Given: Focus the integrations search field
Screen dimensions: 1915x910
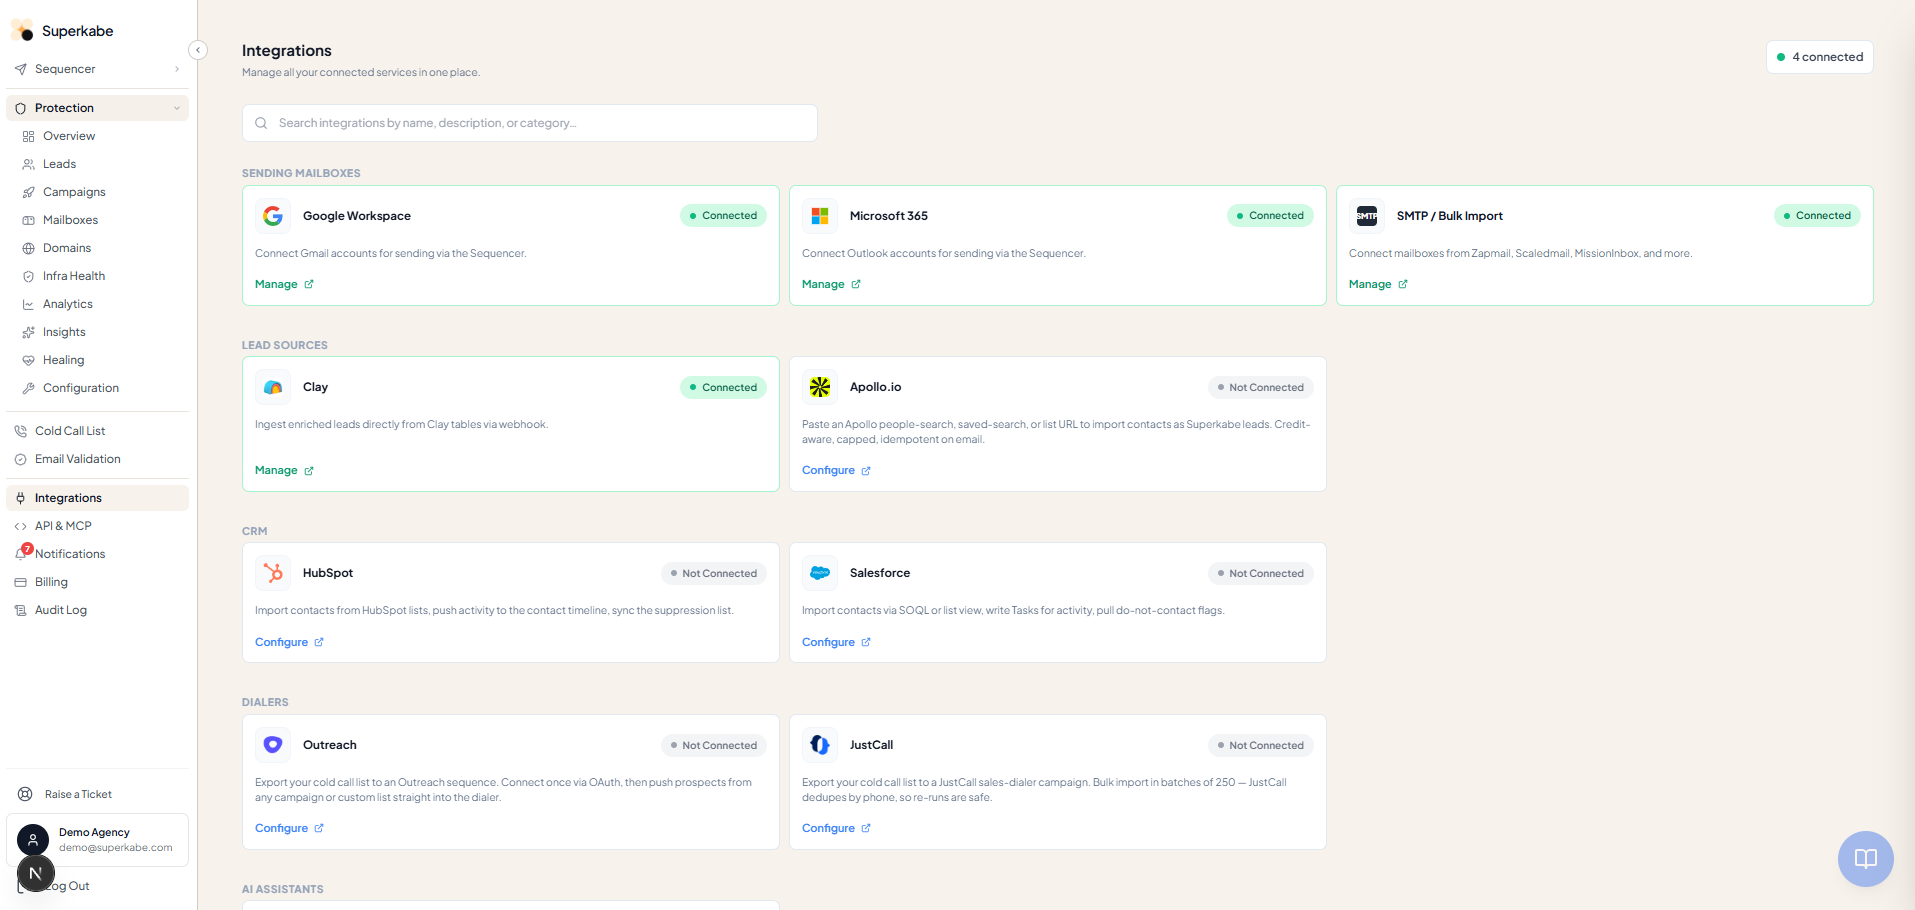Looking at the screenshot, I should 529,123.
